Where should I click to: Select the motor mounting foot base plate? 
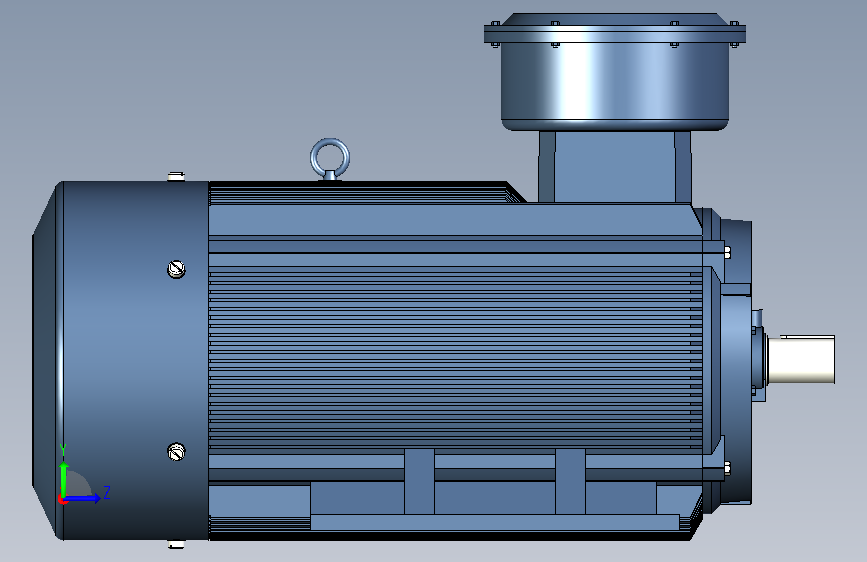[x=495, y=522]
